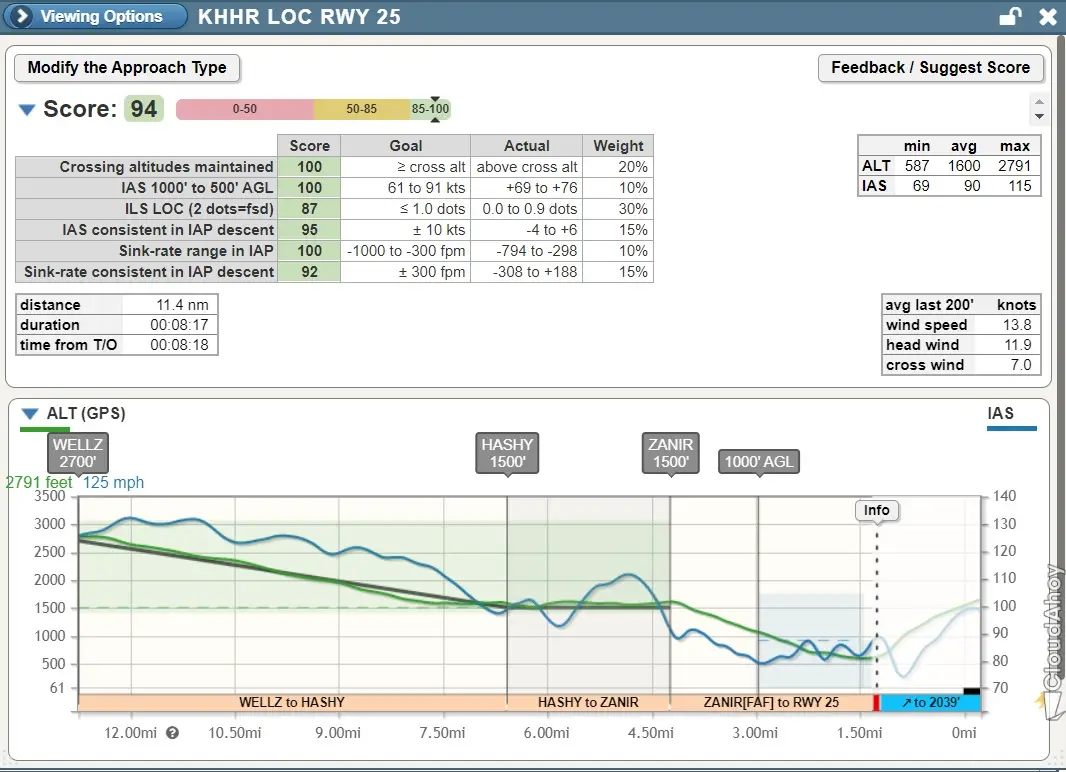1066x772 pixels.
Task: Click the Info marker on the graph
Action: coord(876,510)
